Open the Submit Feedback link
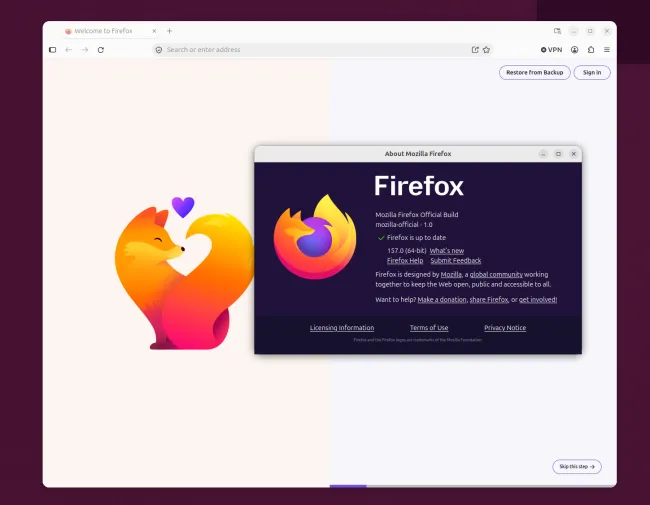This screenshot has width=650, height=505. coord(456,261)
